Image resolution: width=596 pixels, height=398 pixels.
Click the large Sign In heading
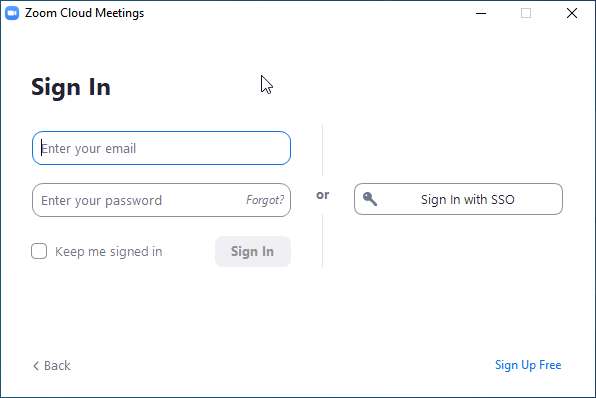tap(71, 87)
